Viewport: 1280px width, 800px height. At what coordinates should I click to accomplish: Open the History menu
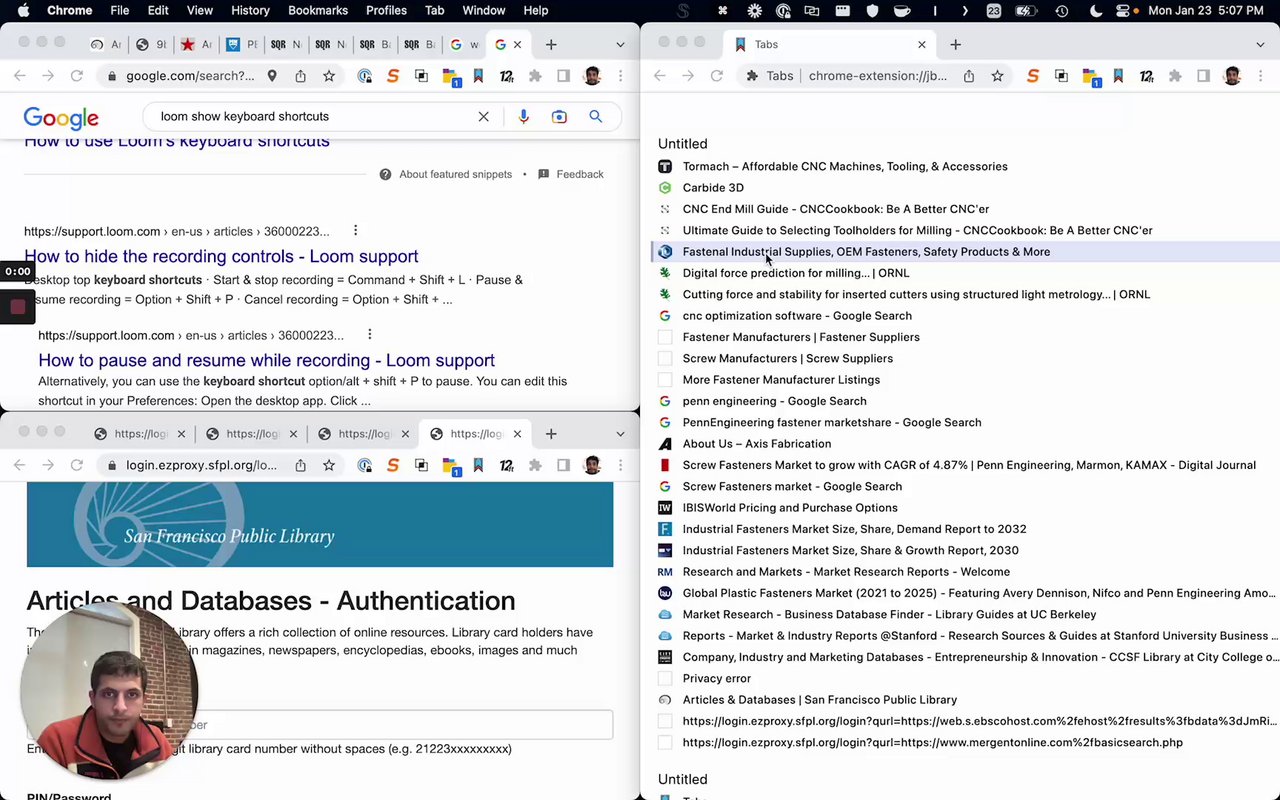click(250, 11)
